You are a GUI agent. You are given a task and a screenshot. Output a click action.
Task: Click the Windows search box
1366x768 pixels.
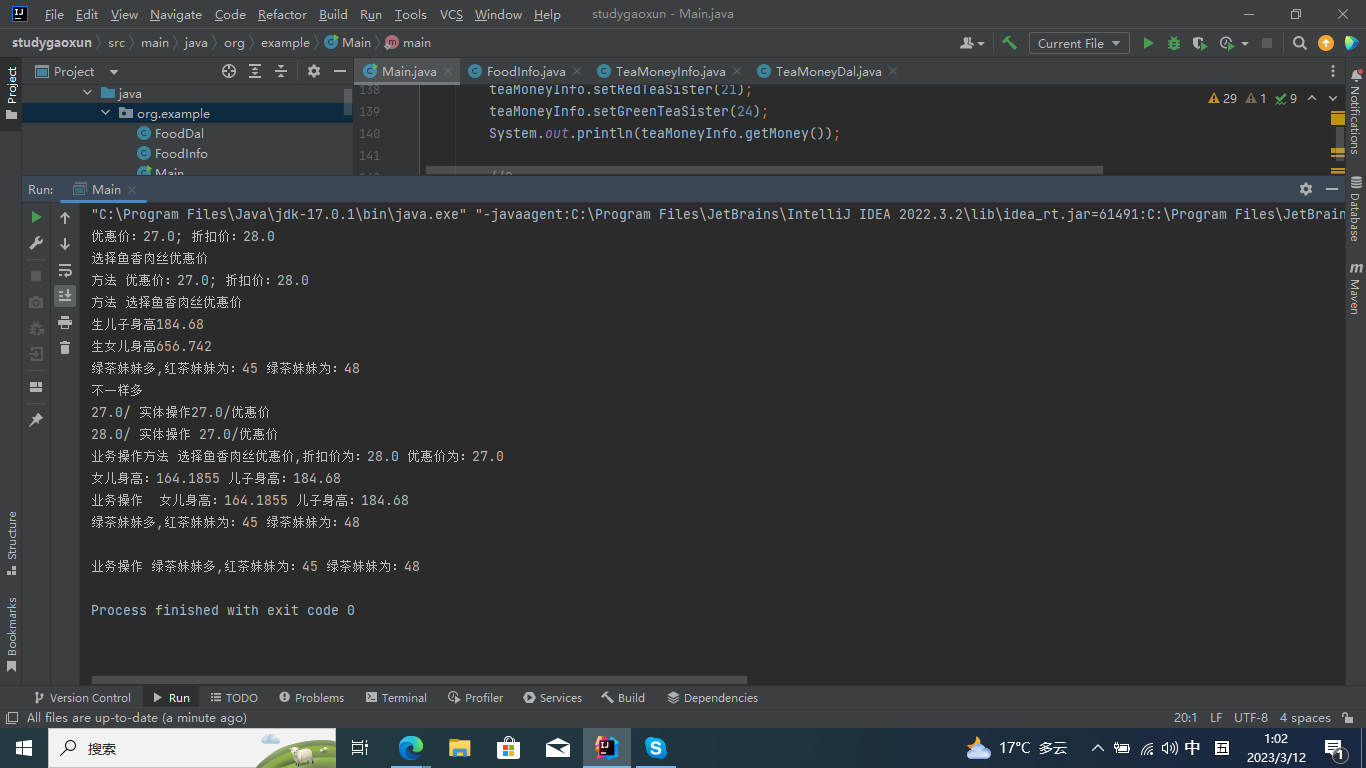192,747
